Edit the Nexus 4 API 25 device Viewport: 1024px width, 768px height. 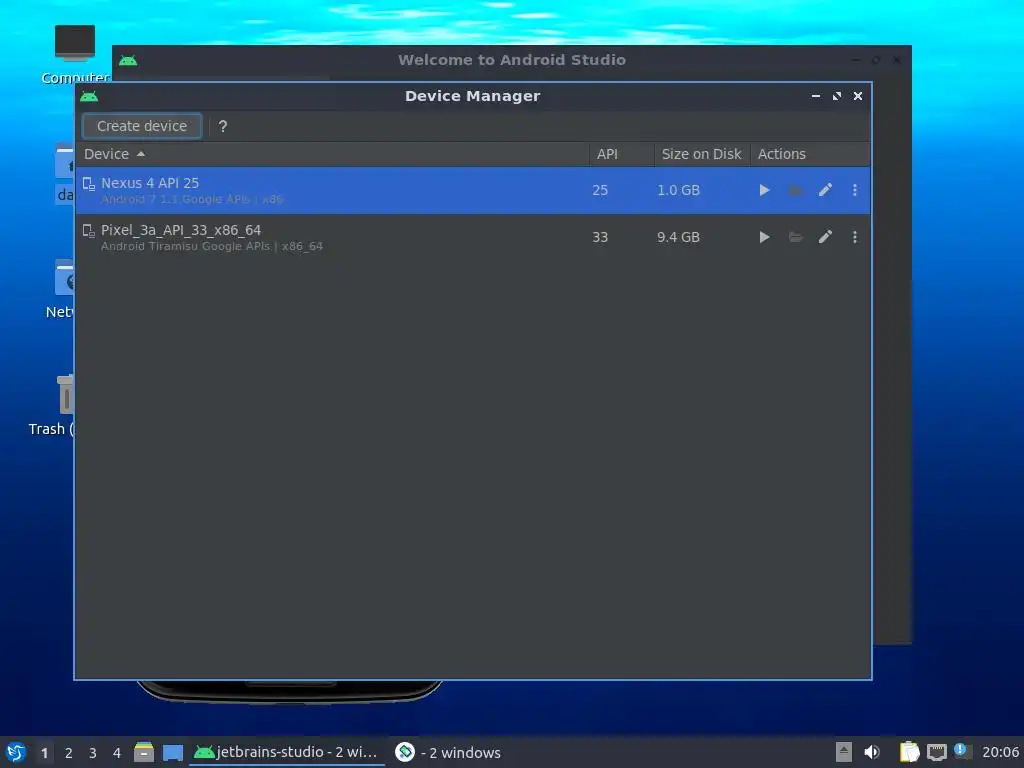click(x=825, y=190)
